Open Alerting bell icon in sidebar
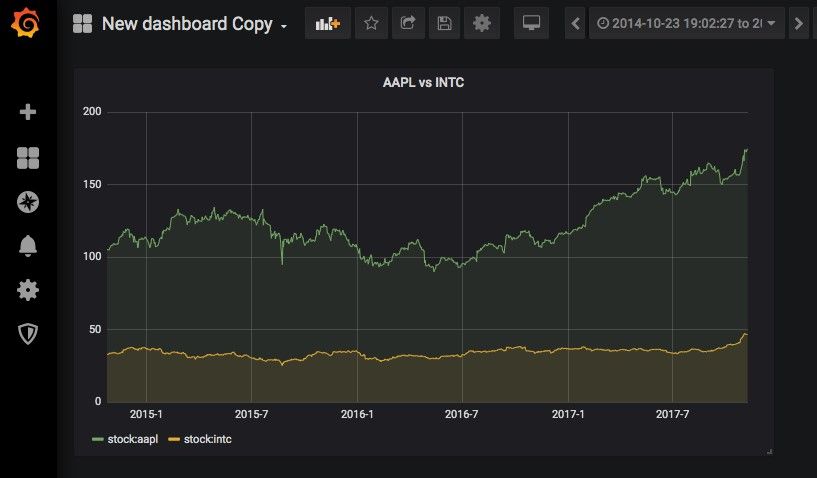This screenshot has height=478, width=817. 28,246
